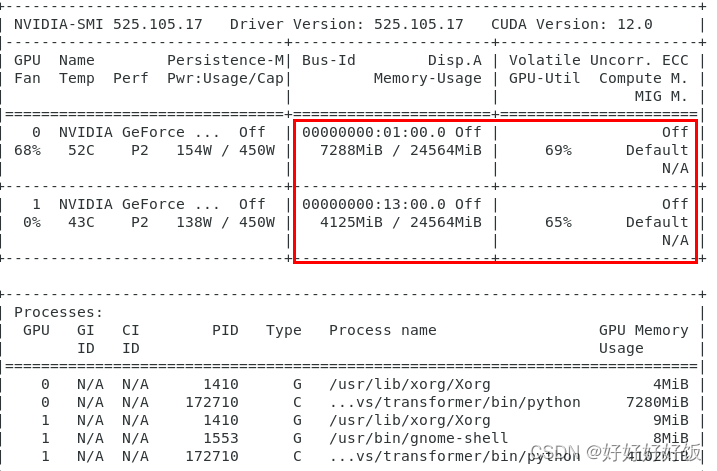Click the 68% fan speed reading

[27, 150]
